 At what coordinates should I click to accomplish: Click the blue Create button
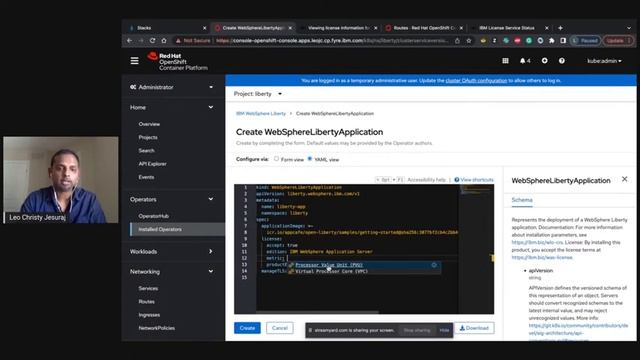pyautogui.click(x=247, y=328)
